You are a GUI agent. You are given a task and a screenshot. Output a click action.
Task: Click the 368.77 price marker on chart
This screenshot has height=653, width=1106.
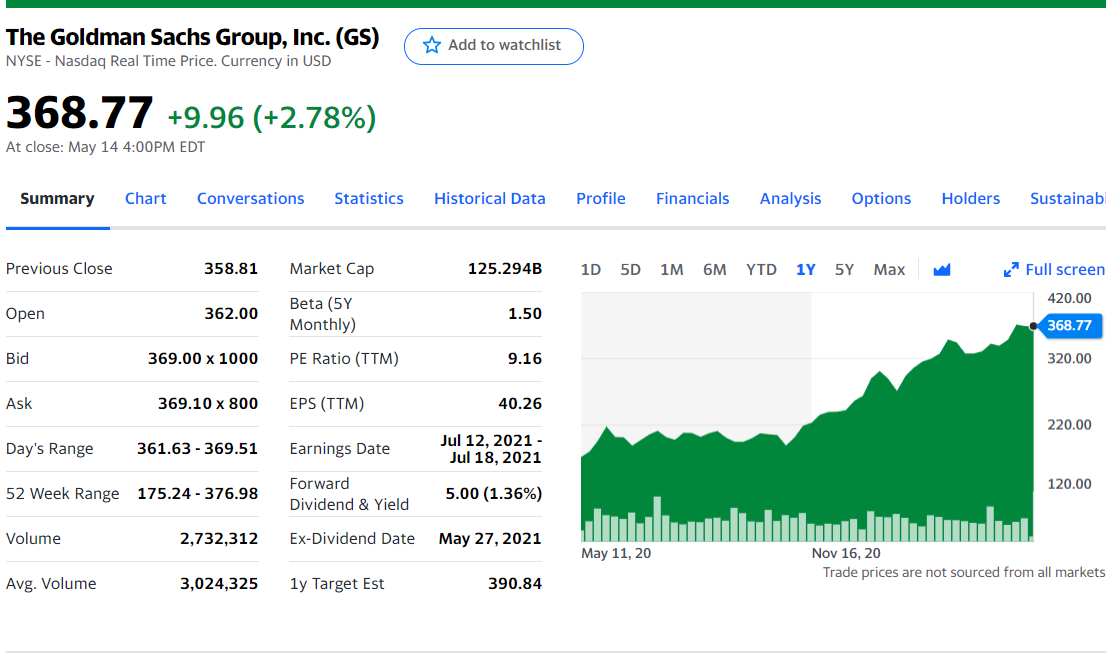[1069, 326]
